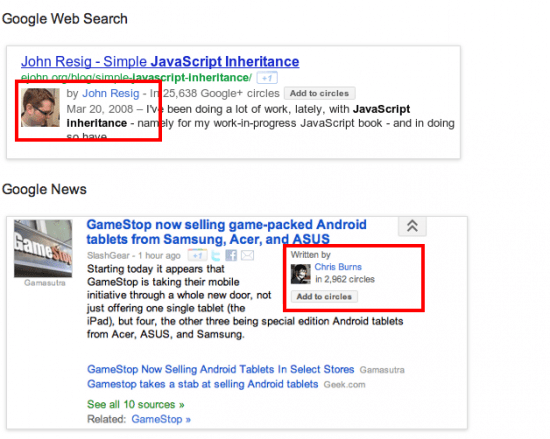Open the Chris Burns author name link

pos(338,267)
